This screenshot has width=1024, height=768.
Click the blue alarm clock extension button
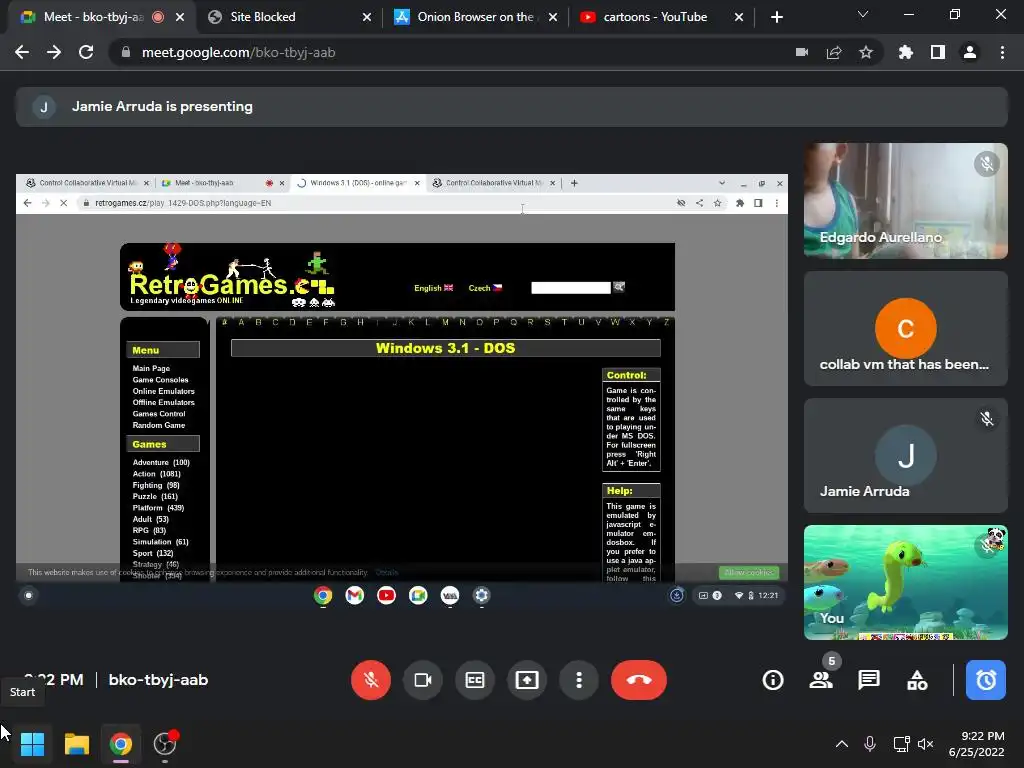985,680
